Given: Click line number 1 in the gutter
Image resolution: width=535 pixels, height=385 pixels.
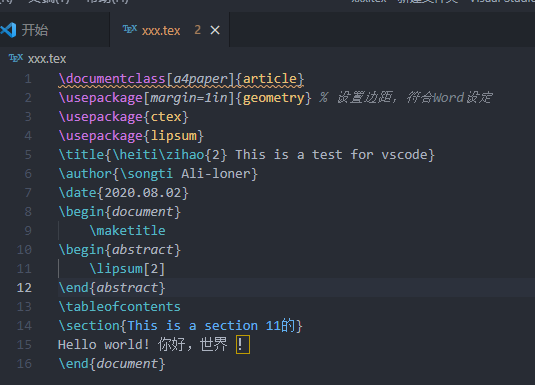Looking at the screenshot, I should pos(28,79).
